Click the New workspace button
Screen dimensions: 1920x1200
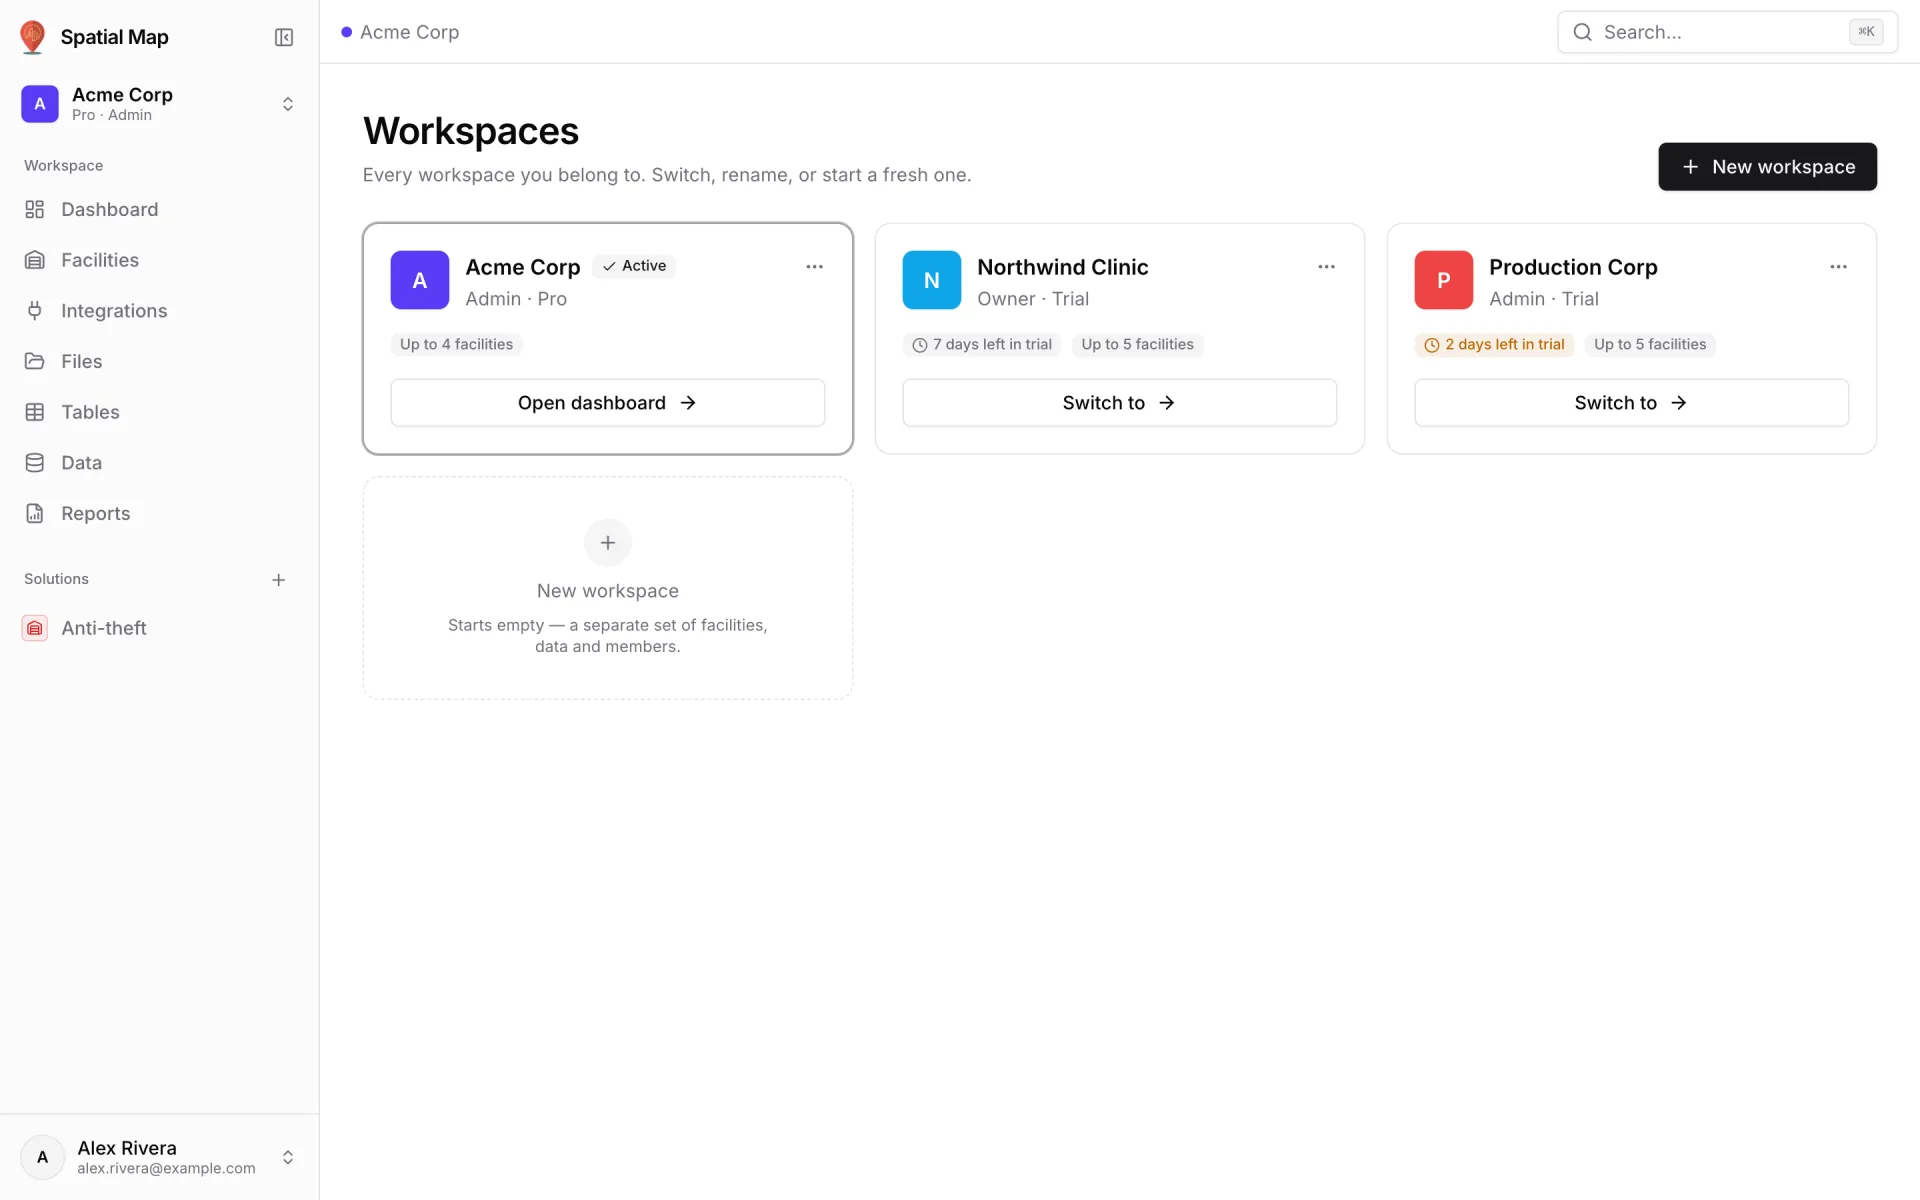point(1767,167)
